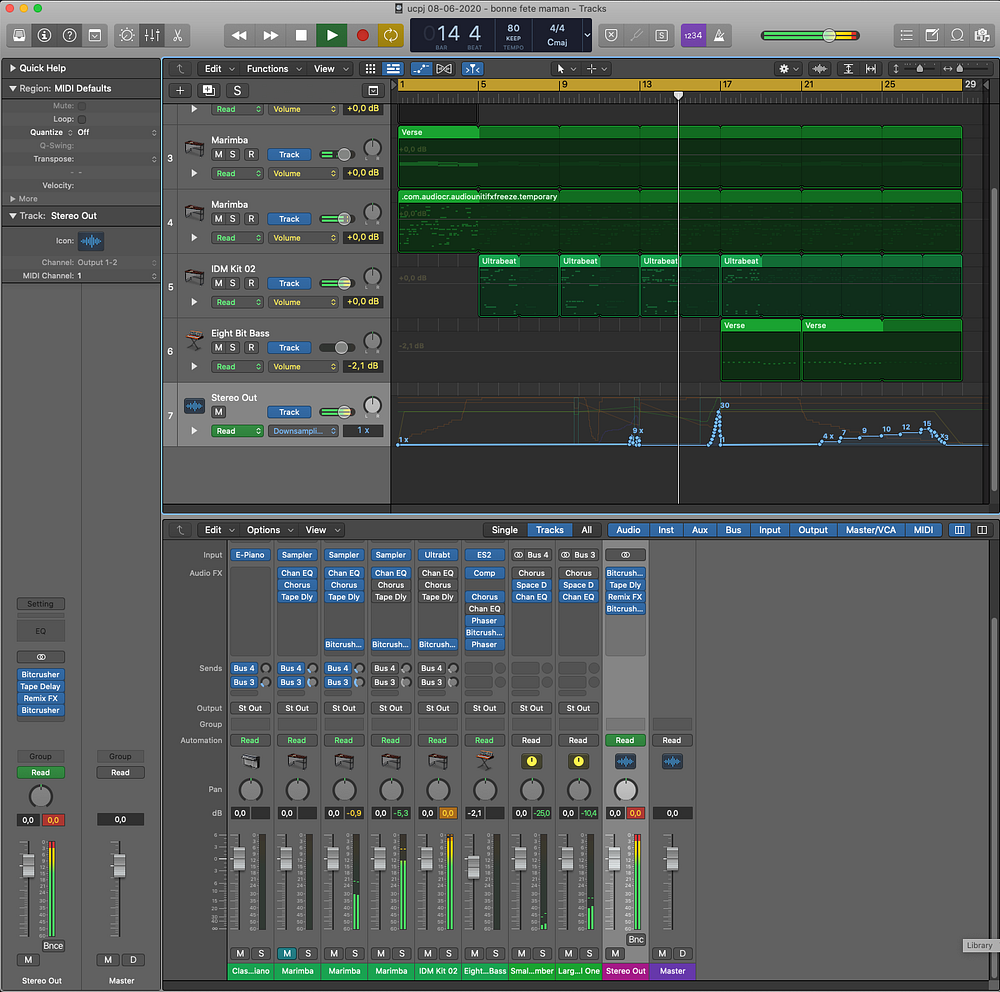Solo the IDM Kit 02 track
Screen dimensions: 1000x992
[233, 283]
